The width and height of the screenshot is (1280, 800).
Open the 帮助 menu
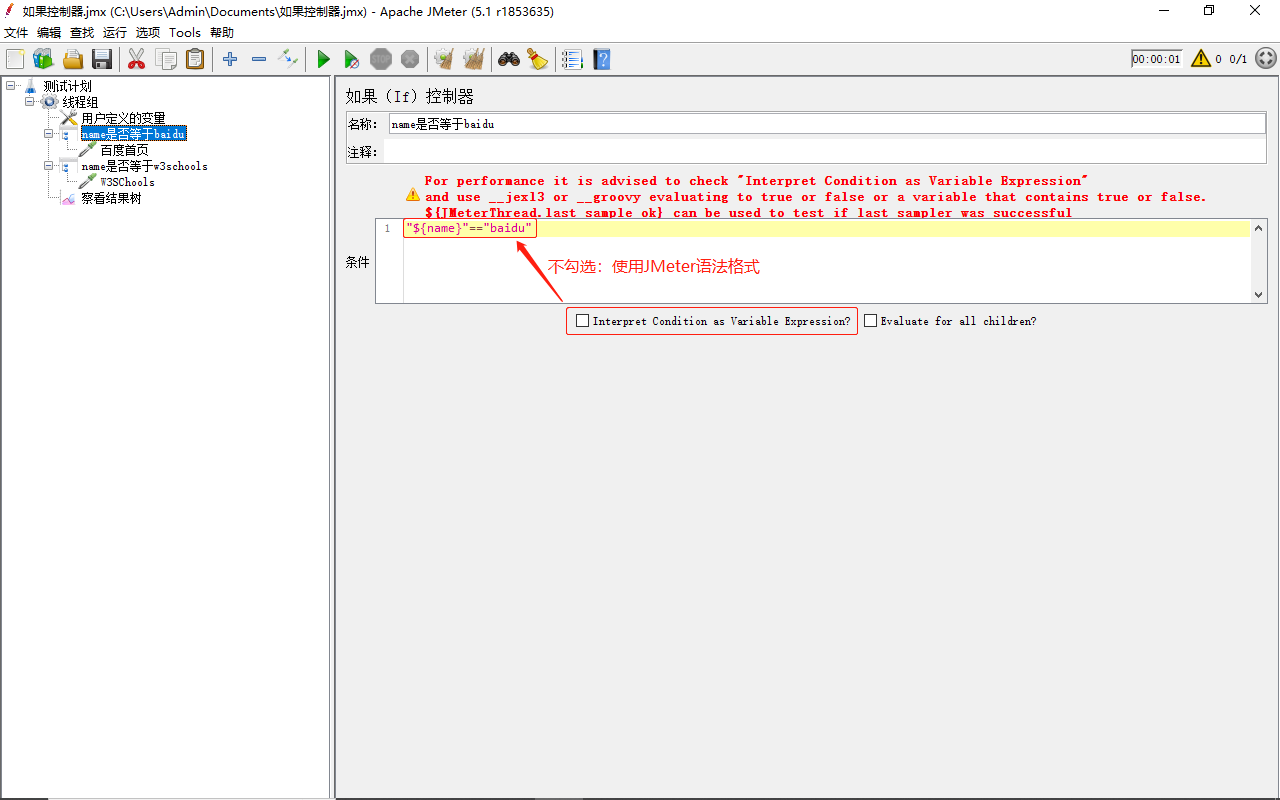222,33
